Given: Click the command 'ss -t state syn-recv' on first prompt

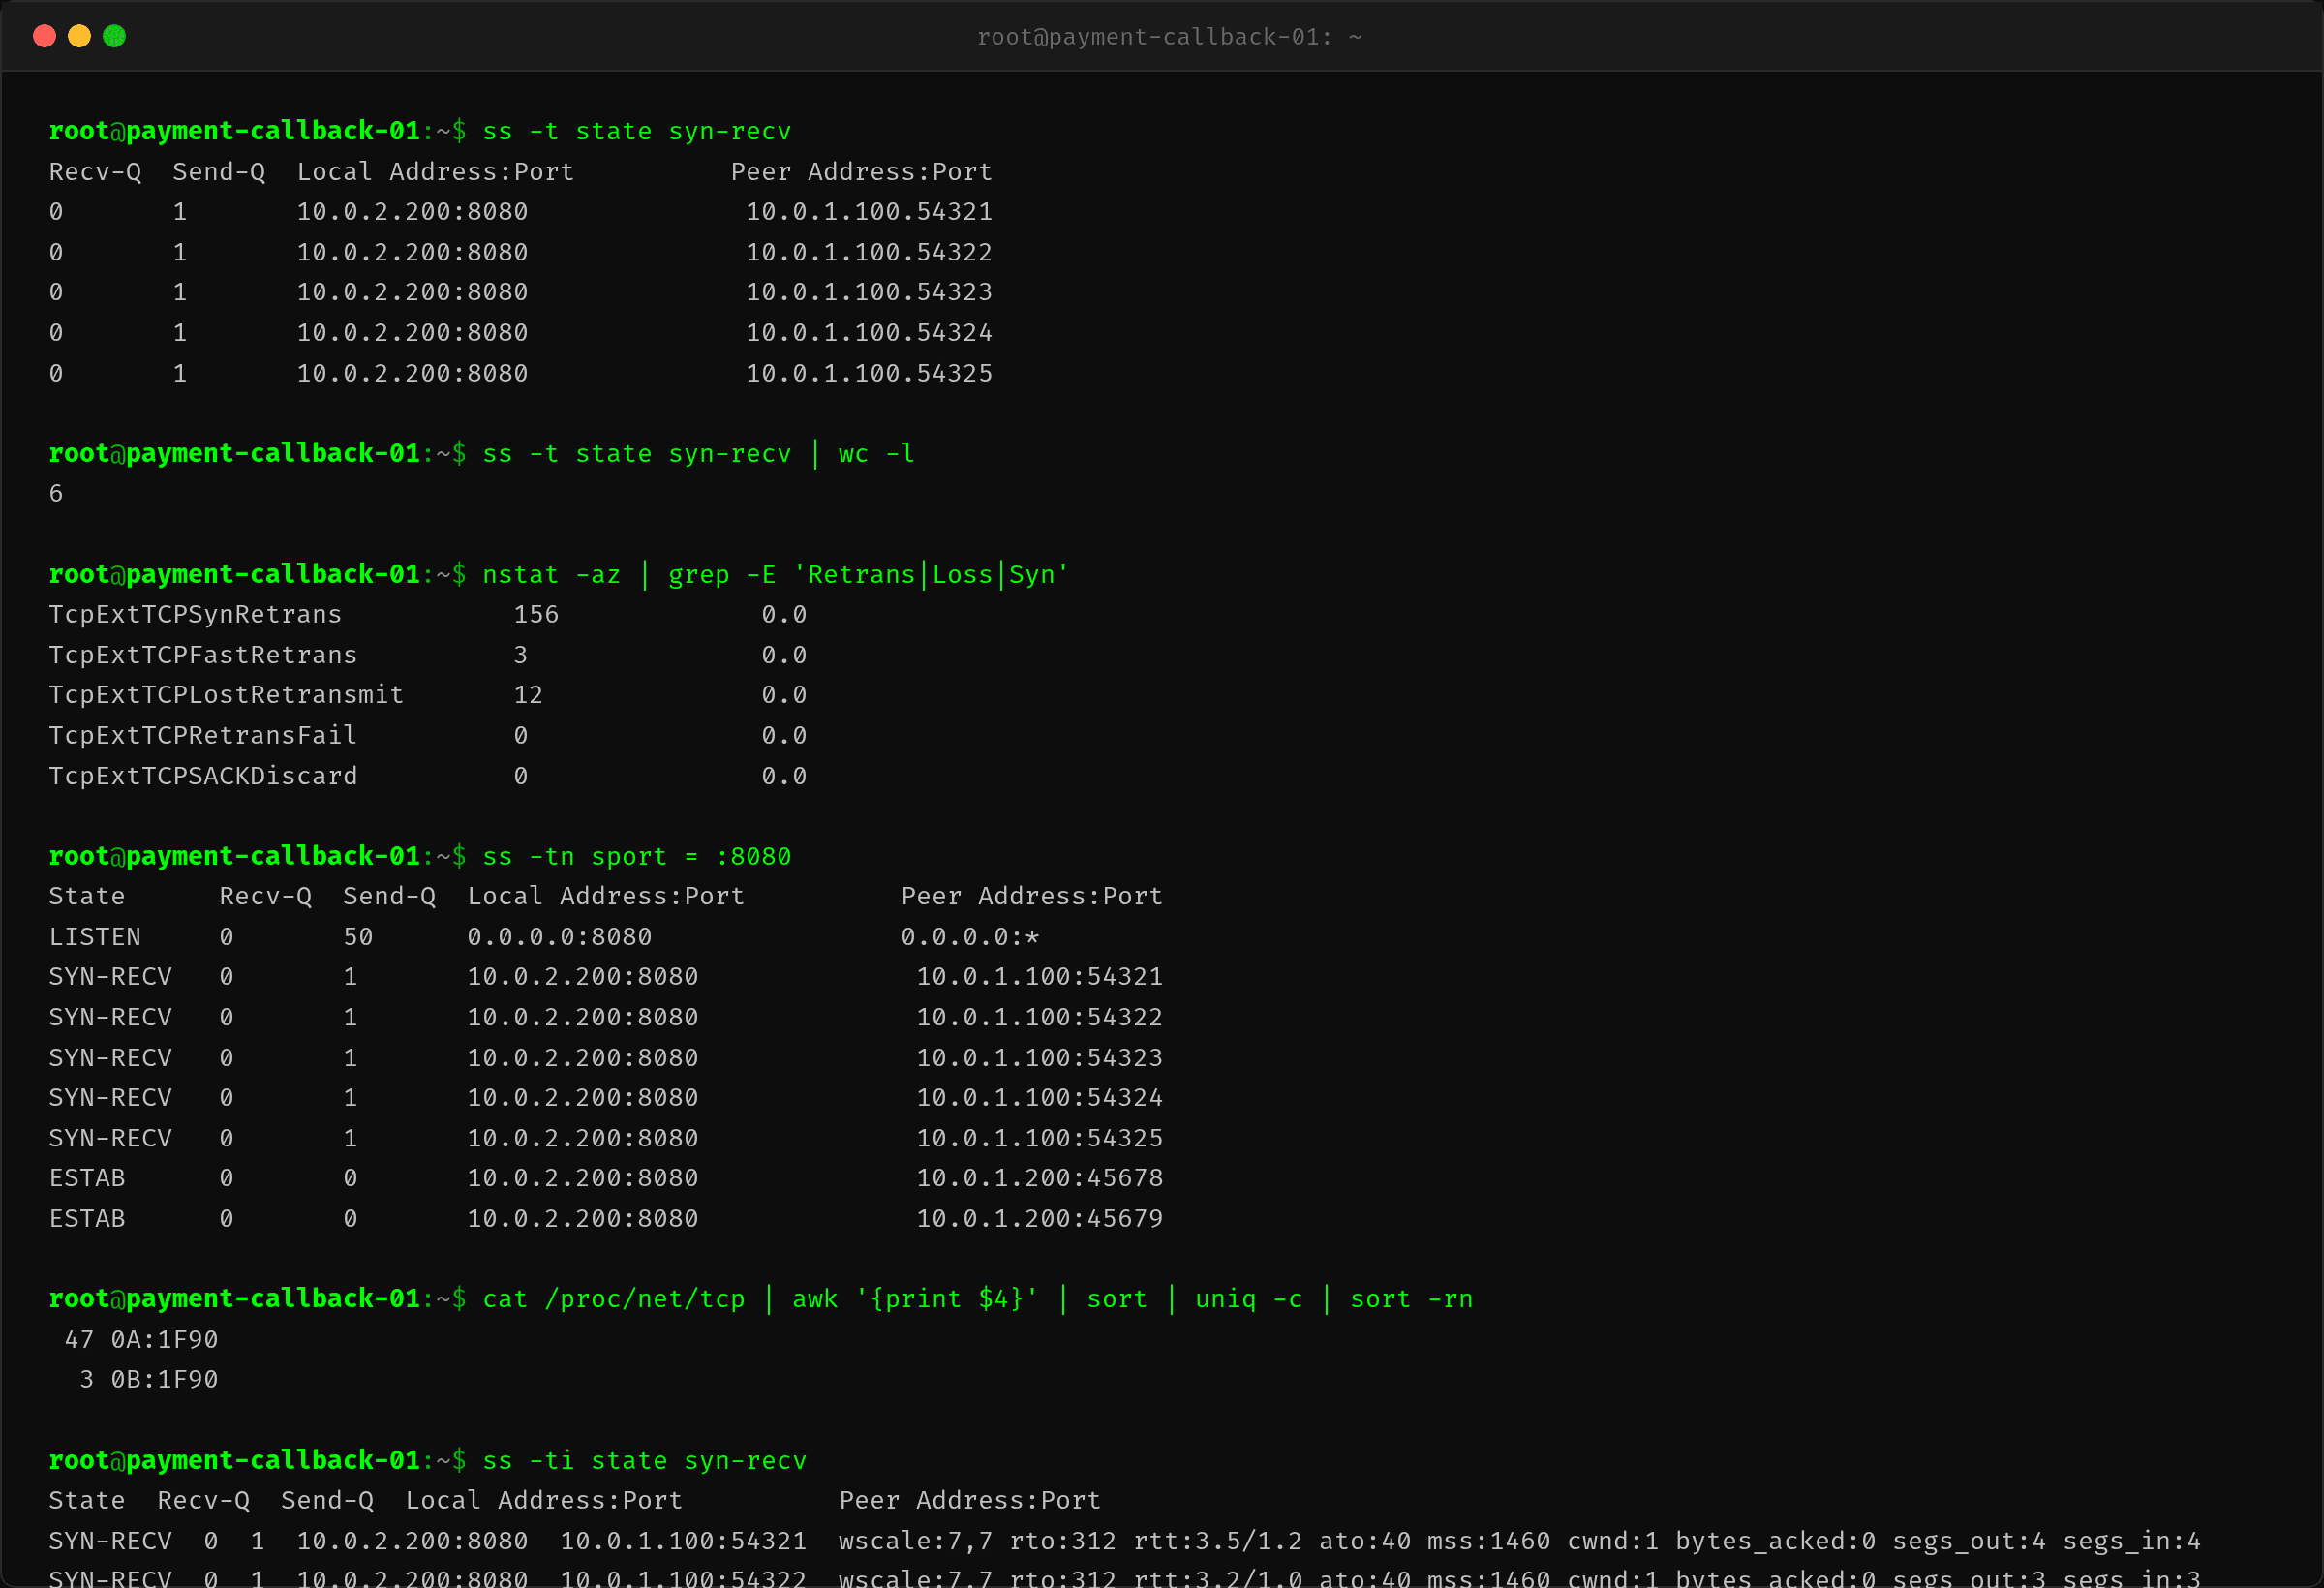Looking at the screenshot, I should click(637, 131).
